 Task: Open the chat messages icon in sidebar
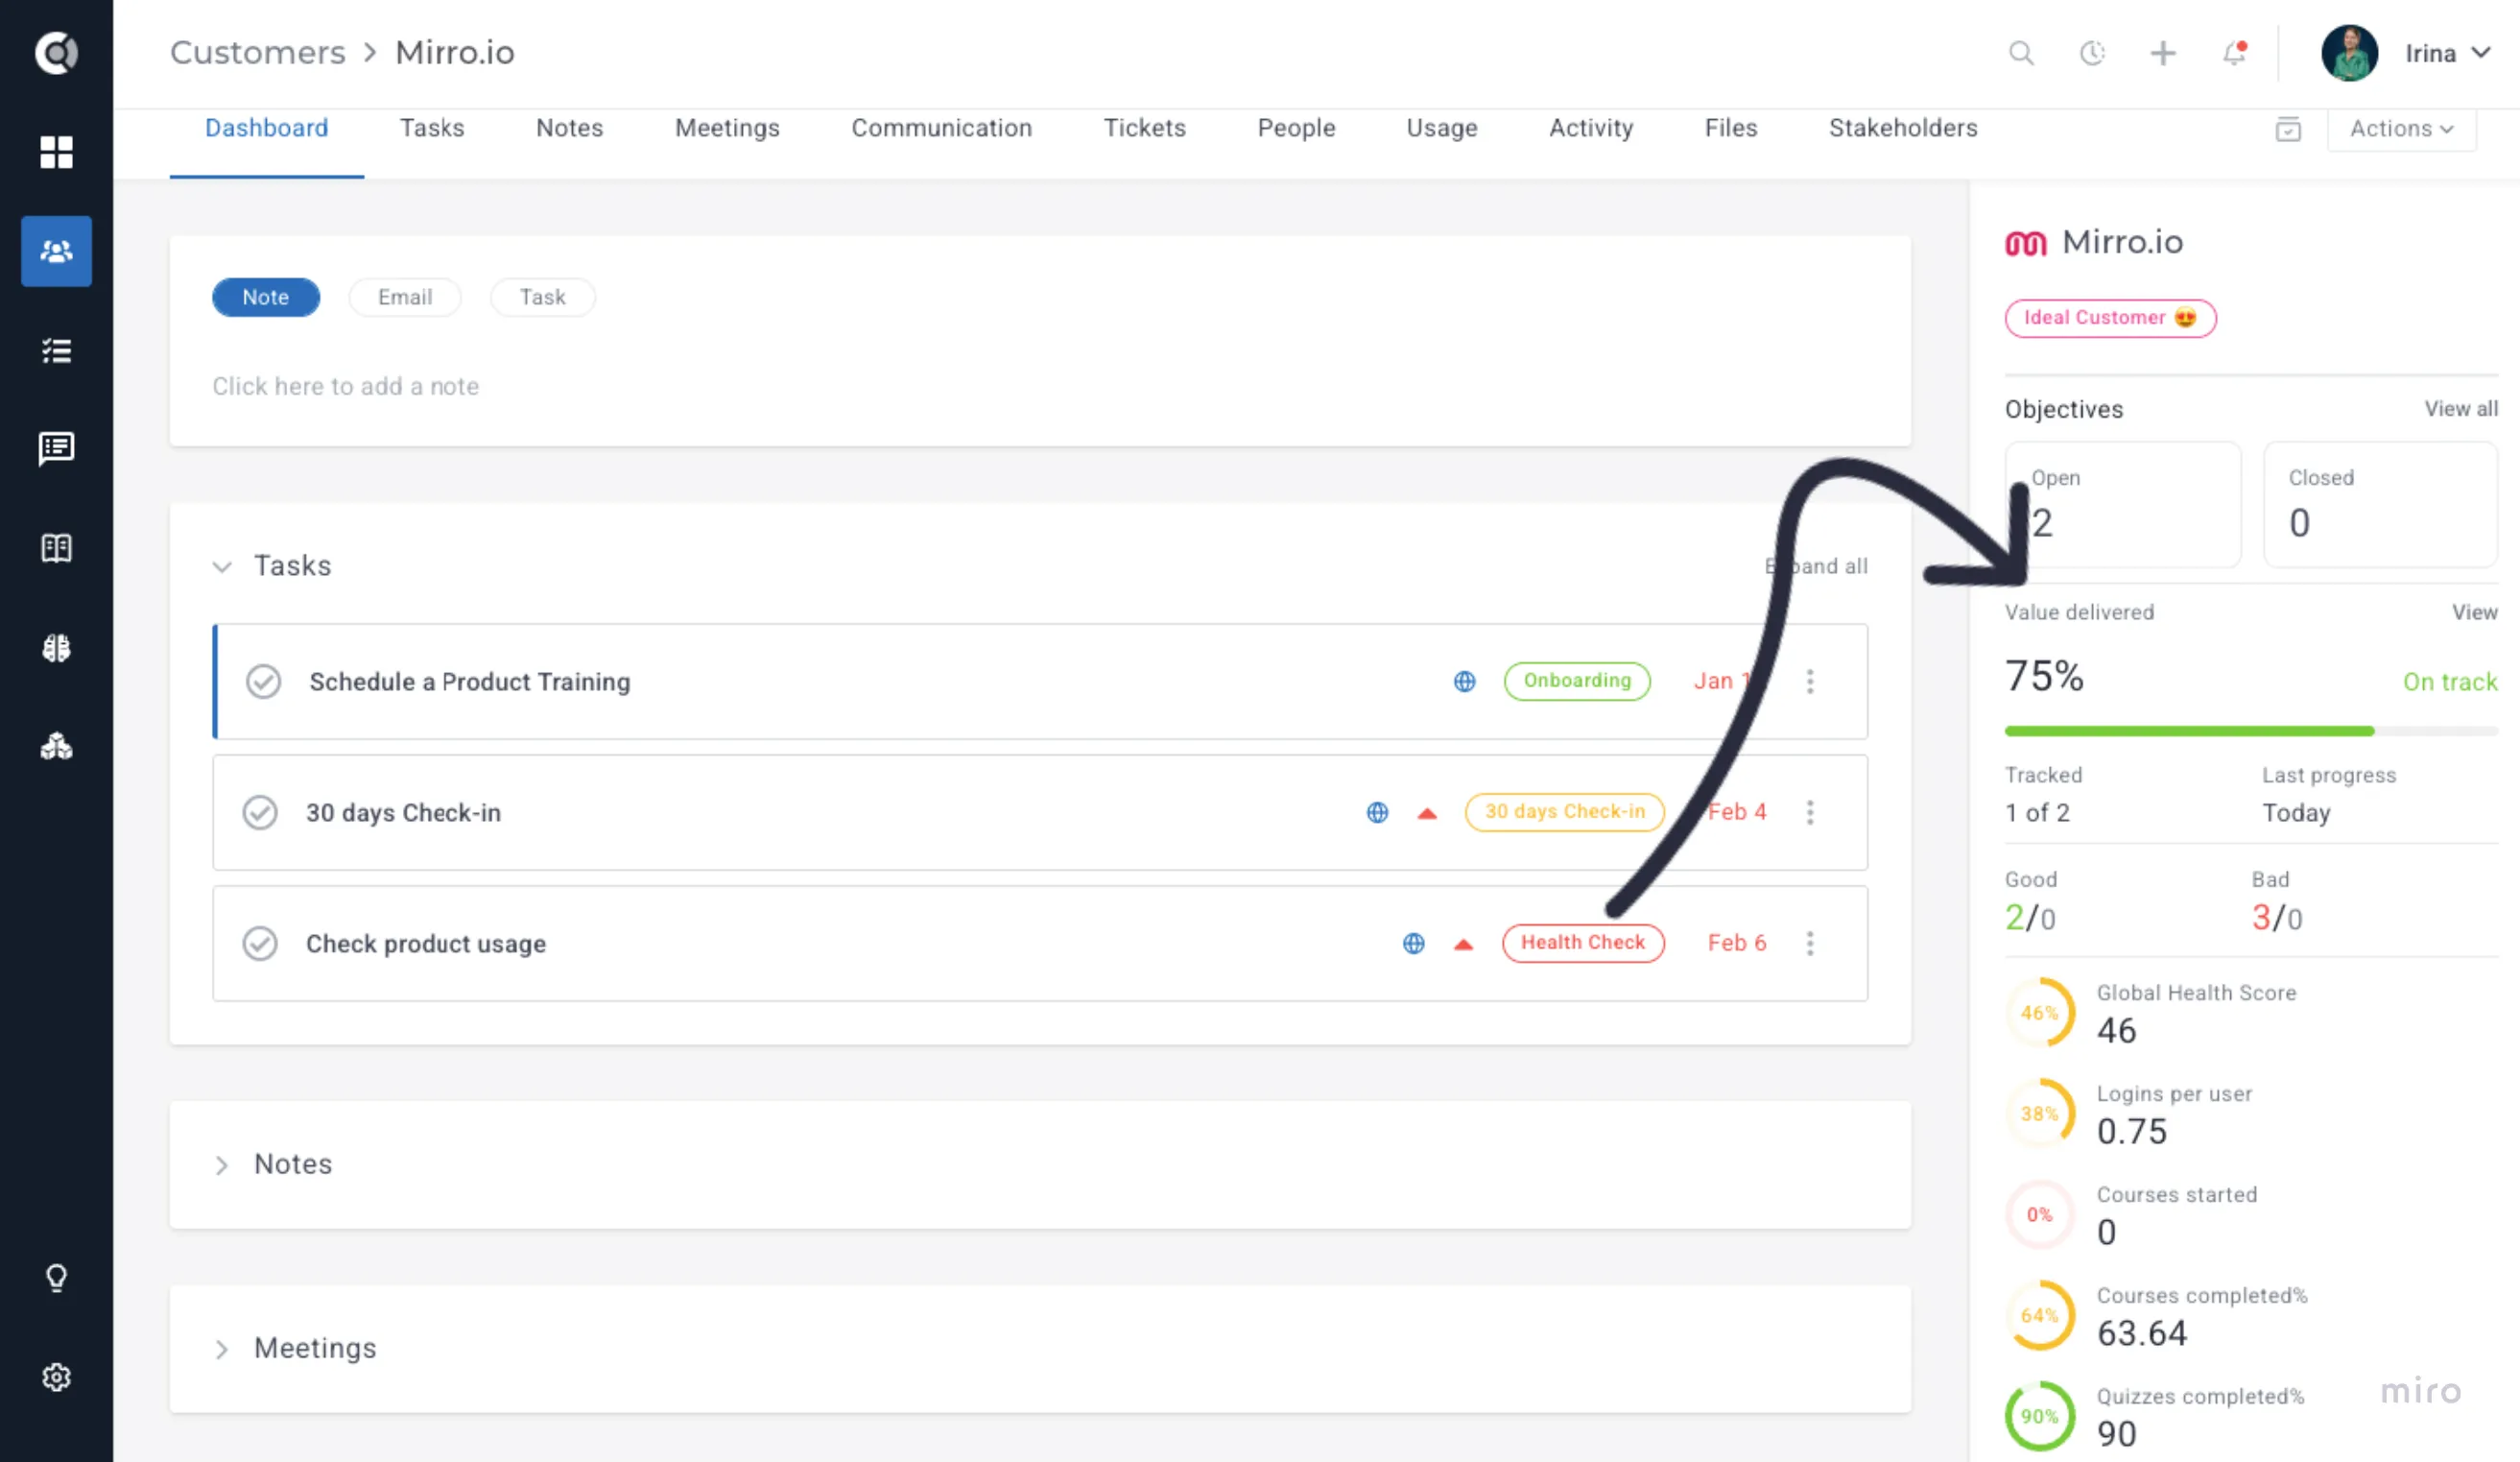[56, 449]
